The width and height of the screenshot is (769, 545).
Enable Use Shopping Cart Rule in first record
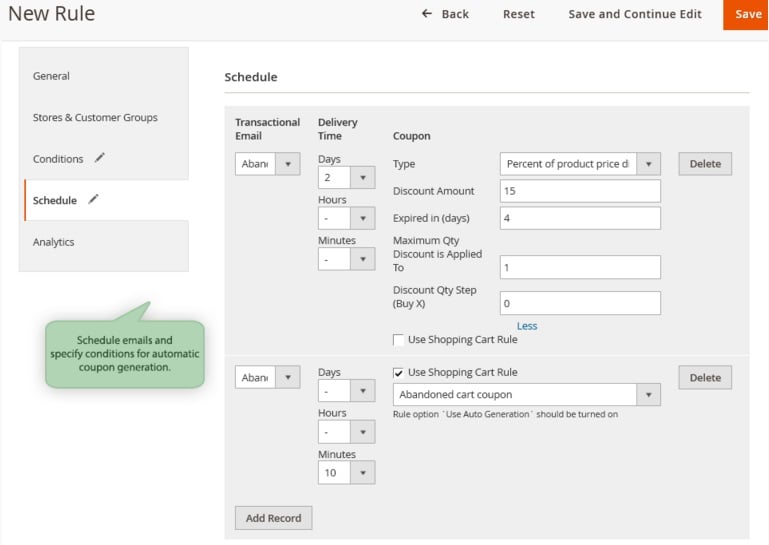pos(398,340)
